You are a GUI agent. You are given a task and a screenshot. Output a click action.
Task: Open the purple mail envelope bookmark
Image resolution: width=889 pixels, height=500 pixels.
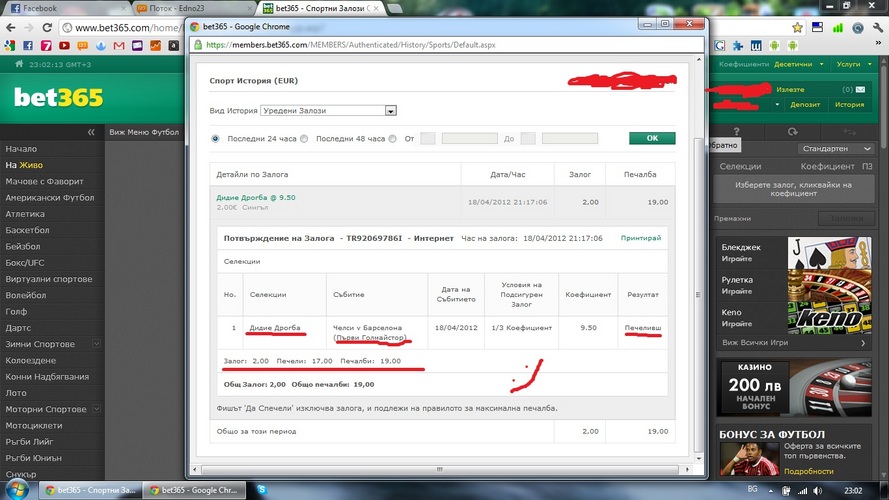(137, 46)
